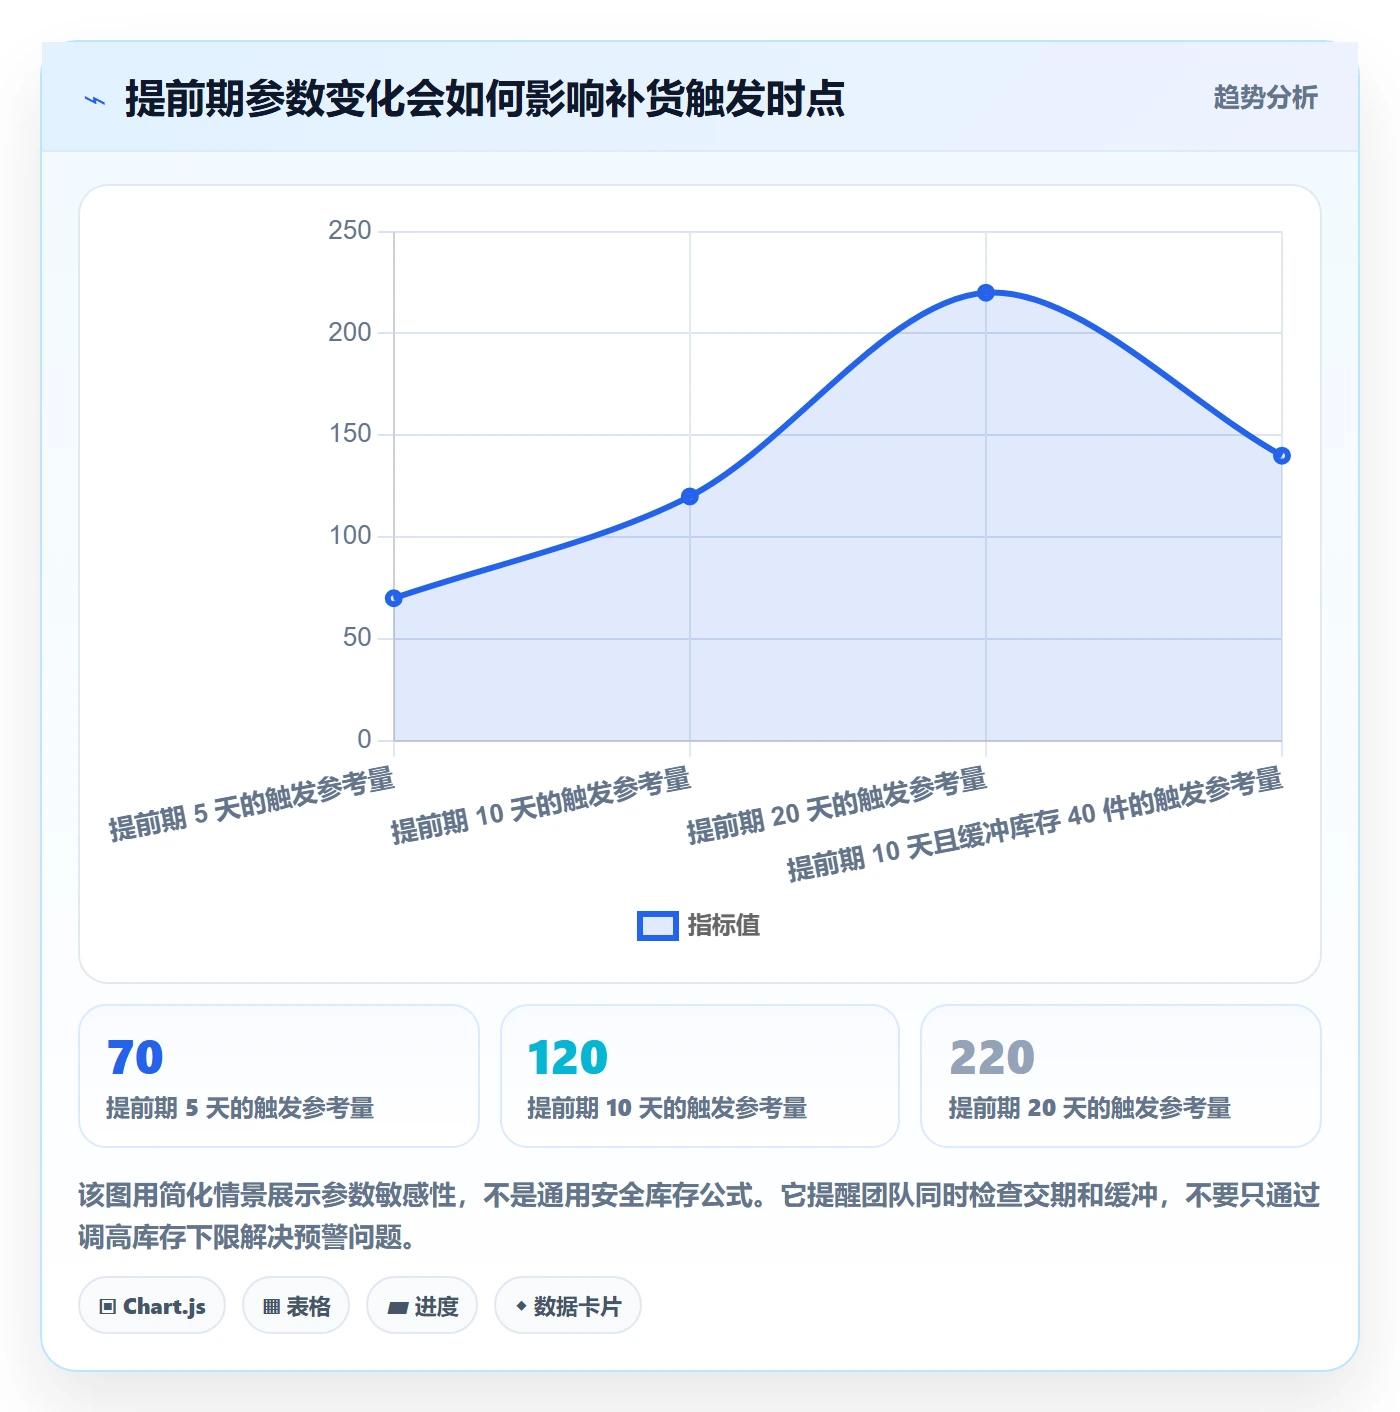Click the last data point for 缓冲库存 40 件
The image size is (1400, 1412).
coord(1282,456)
